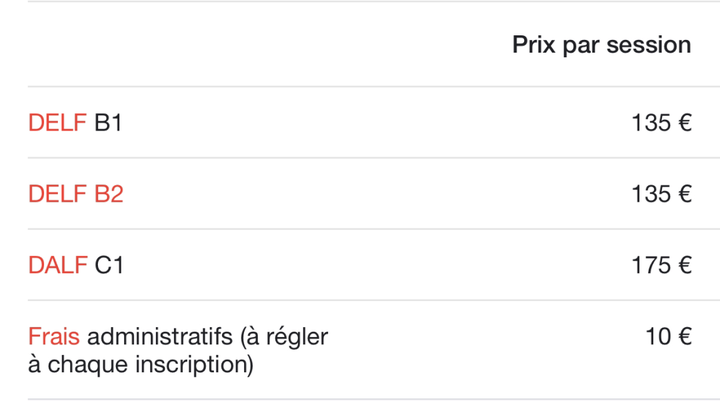
Task: Select the 135 € price for DELF B2
Action: point(661,194)
